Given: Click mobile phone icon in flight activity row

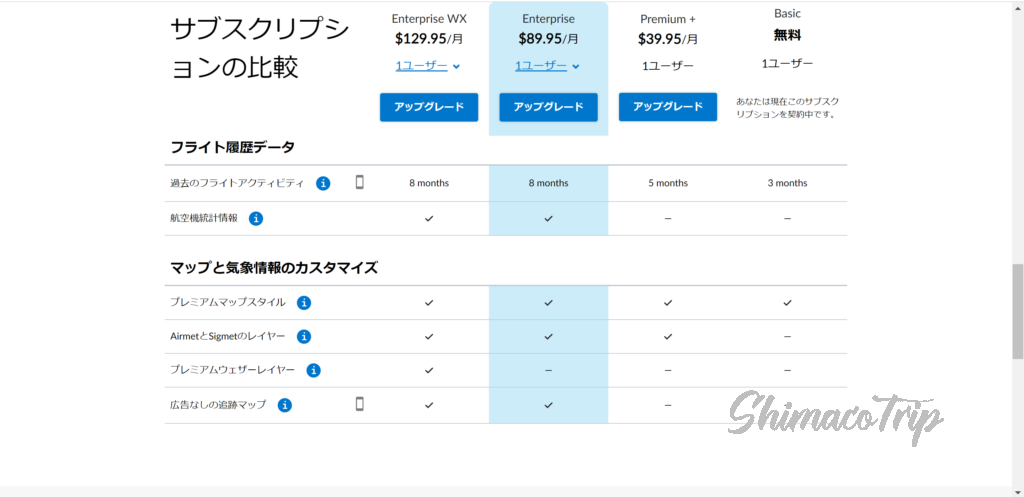Looking at the screenshot, I should coord(360,182).
